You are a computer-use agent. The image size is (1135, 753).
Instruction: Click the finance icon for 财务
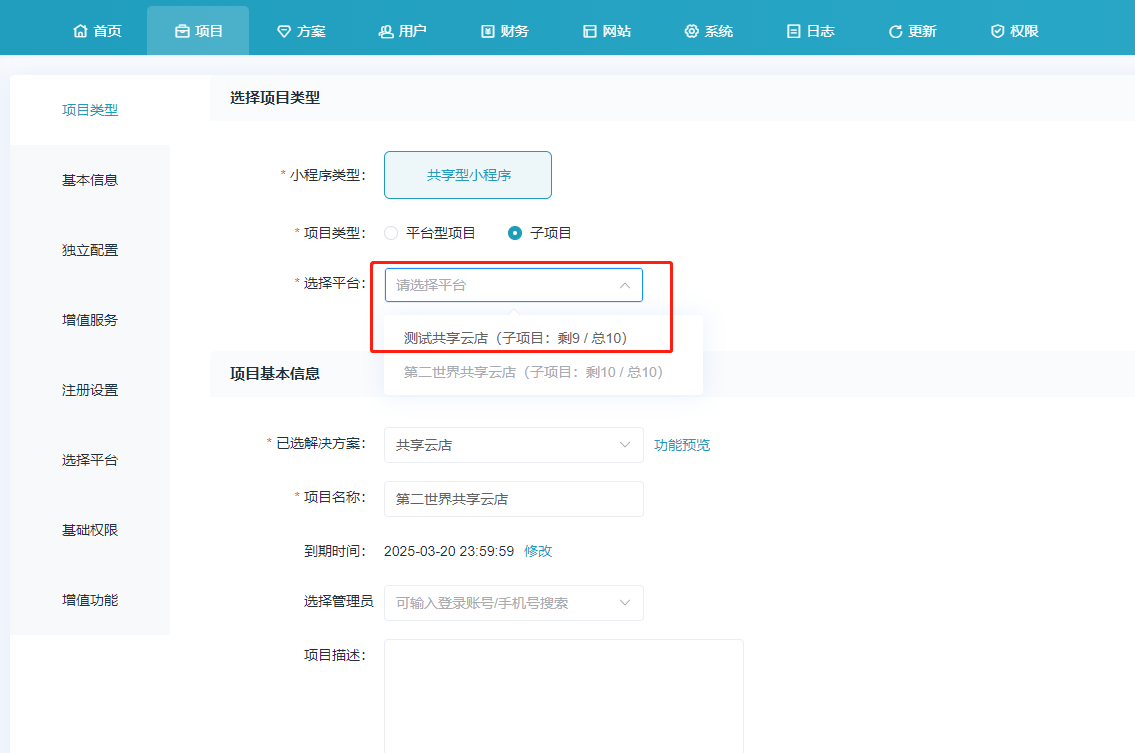(x=488, y=31)
